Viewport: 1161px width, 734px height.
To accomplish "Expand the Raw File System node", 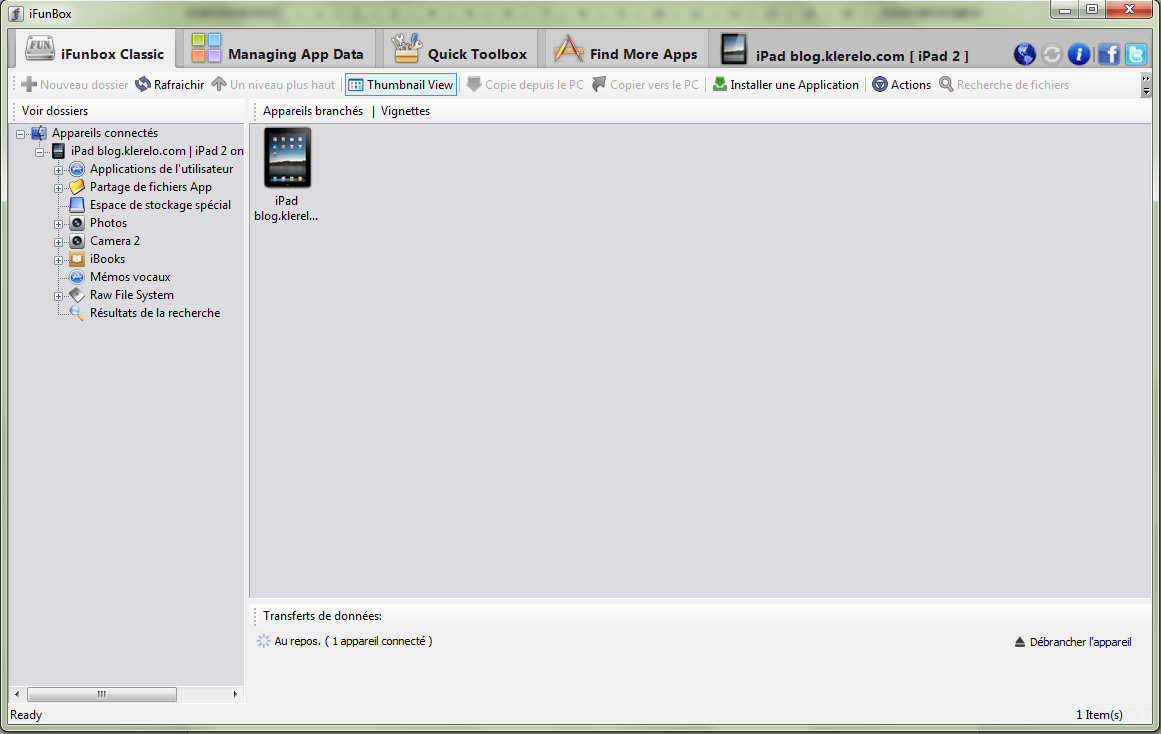I will (58, 296).
